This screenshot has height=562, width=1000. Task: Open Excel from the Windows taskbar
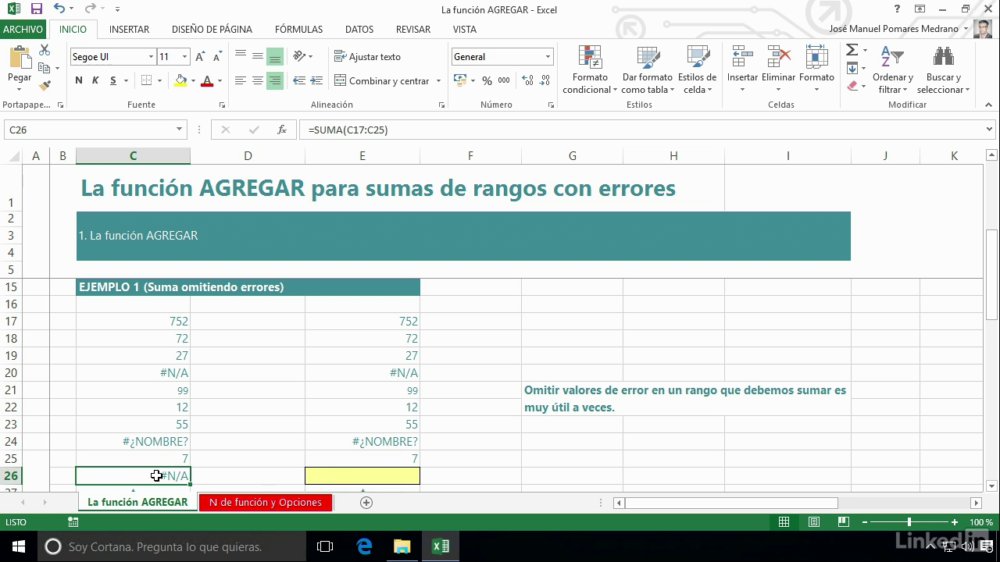click(x=441, y=546)
